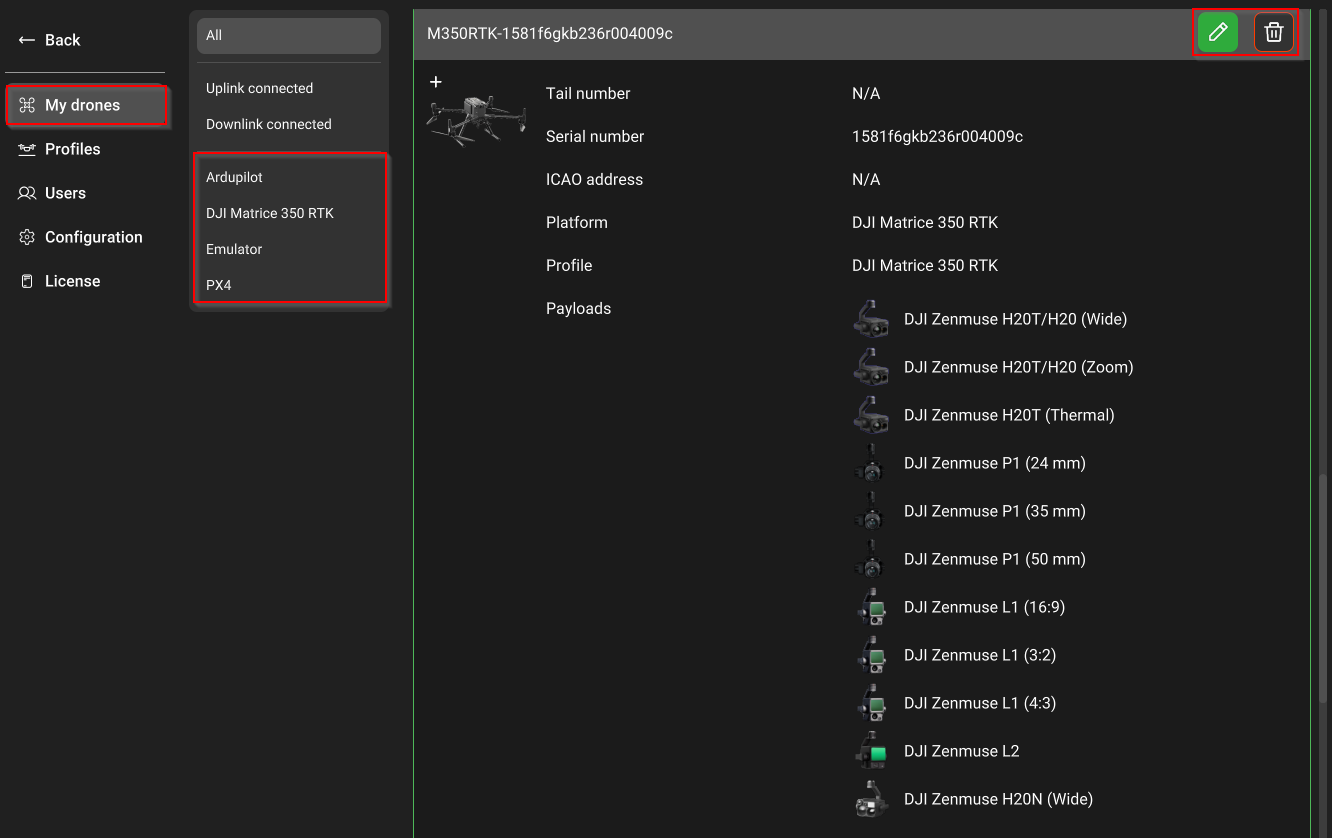Click the My drones sidebar icon
Image resolution: width=1332 pixels, height=838 pixels.
pos(27,105)
